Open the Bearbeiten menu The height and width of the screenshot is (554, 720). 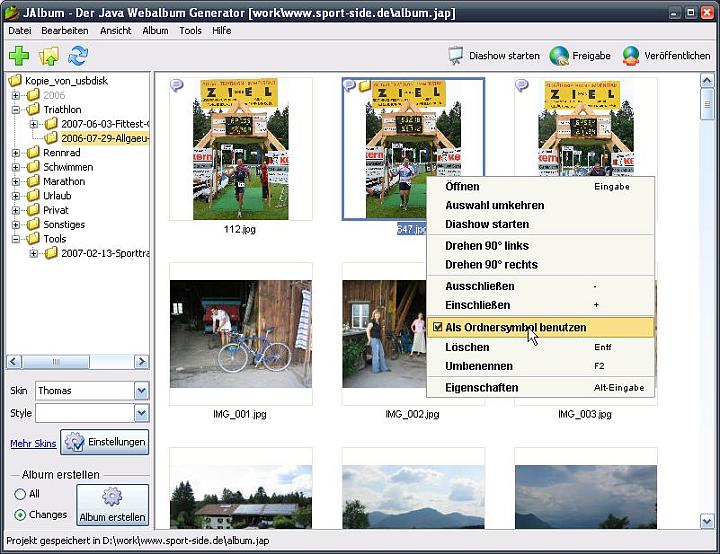(65, 31)
